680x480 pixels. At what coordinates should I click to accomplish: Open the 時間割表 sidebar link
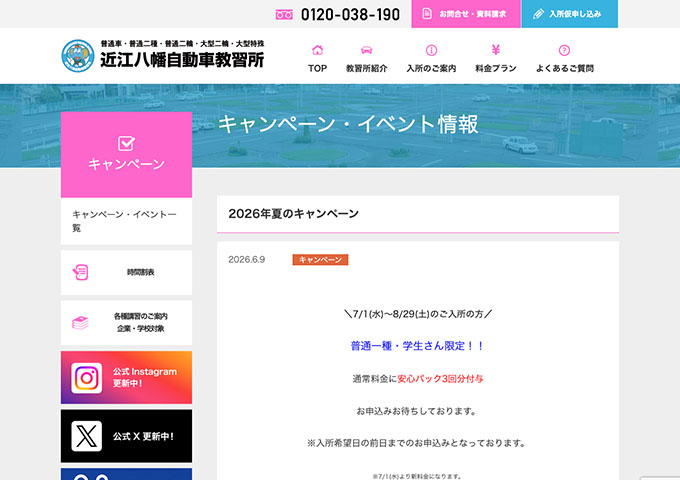pyautogui.click(x=126, y=272)
